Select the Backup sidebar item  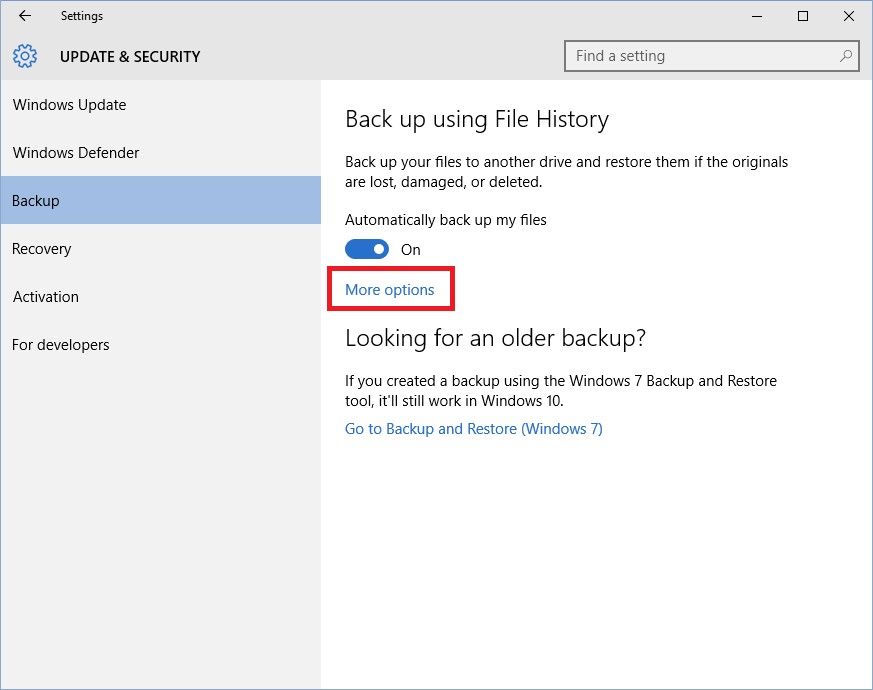pyautogui.click(x=160, y=200)
